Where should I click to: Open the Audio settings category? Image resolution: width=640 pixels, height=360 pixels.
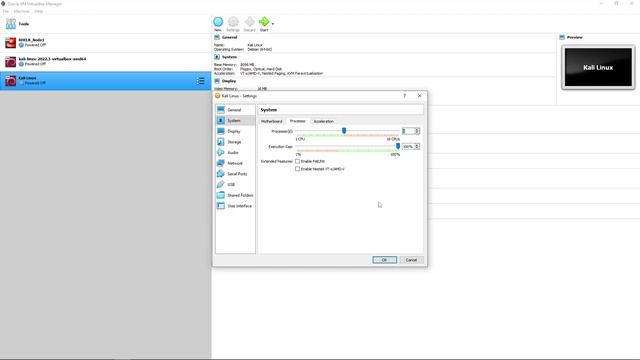236,152
